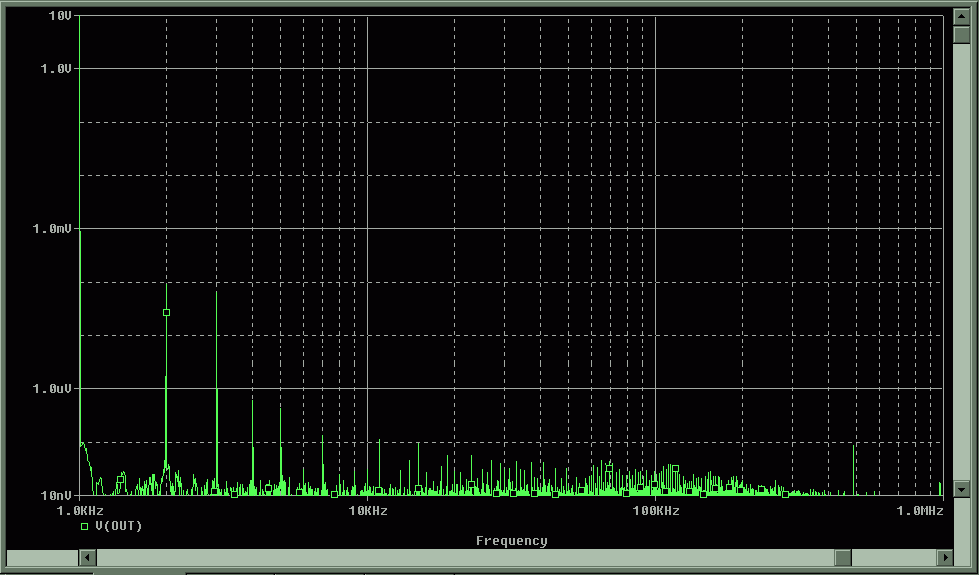This screenshot has height=575, width=979.
Task: Click the 10V y-axis label
Action: click(x=59, y=16)
